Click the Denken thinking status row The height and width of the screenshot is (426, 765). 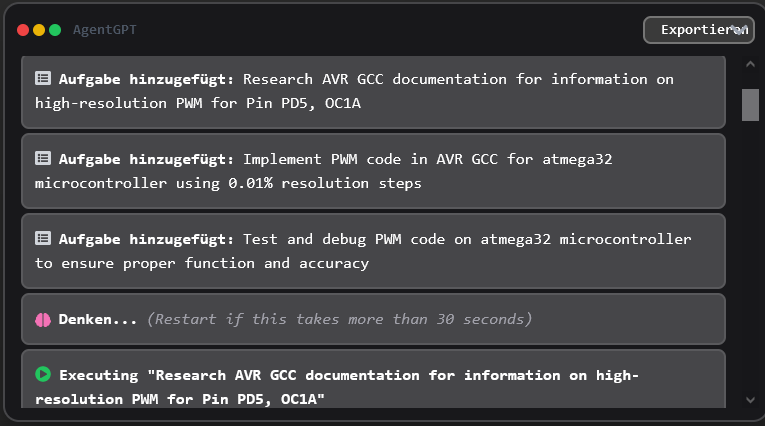pyautogui.click(x=373, y=319)
